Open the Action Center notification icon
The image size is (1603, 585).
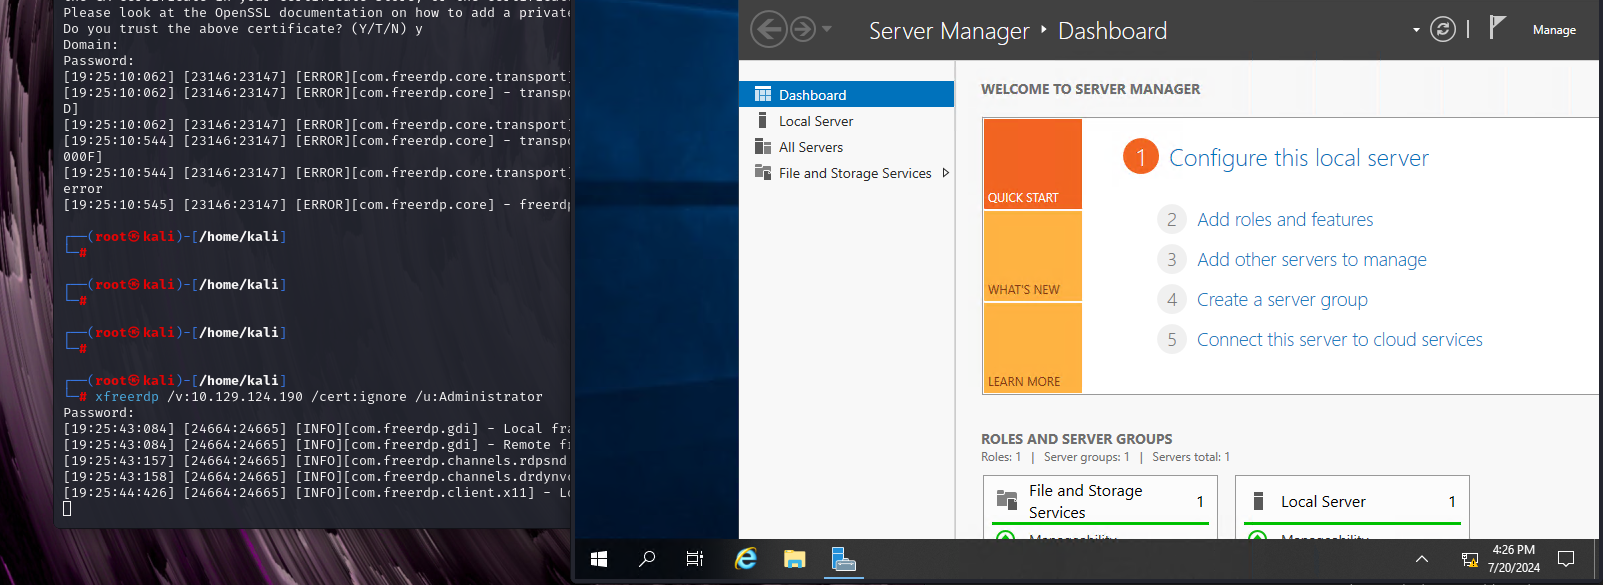[1566, 559]
